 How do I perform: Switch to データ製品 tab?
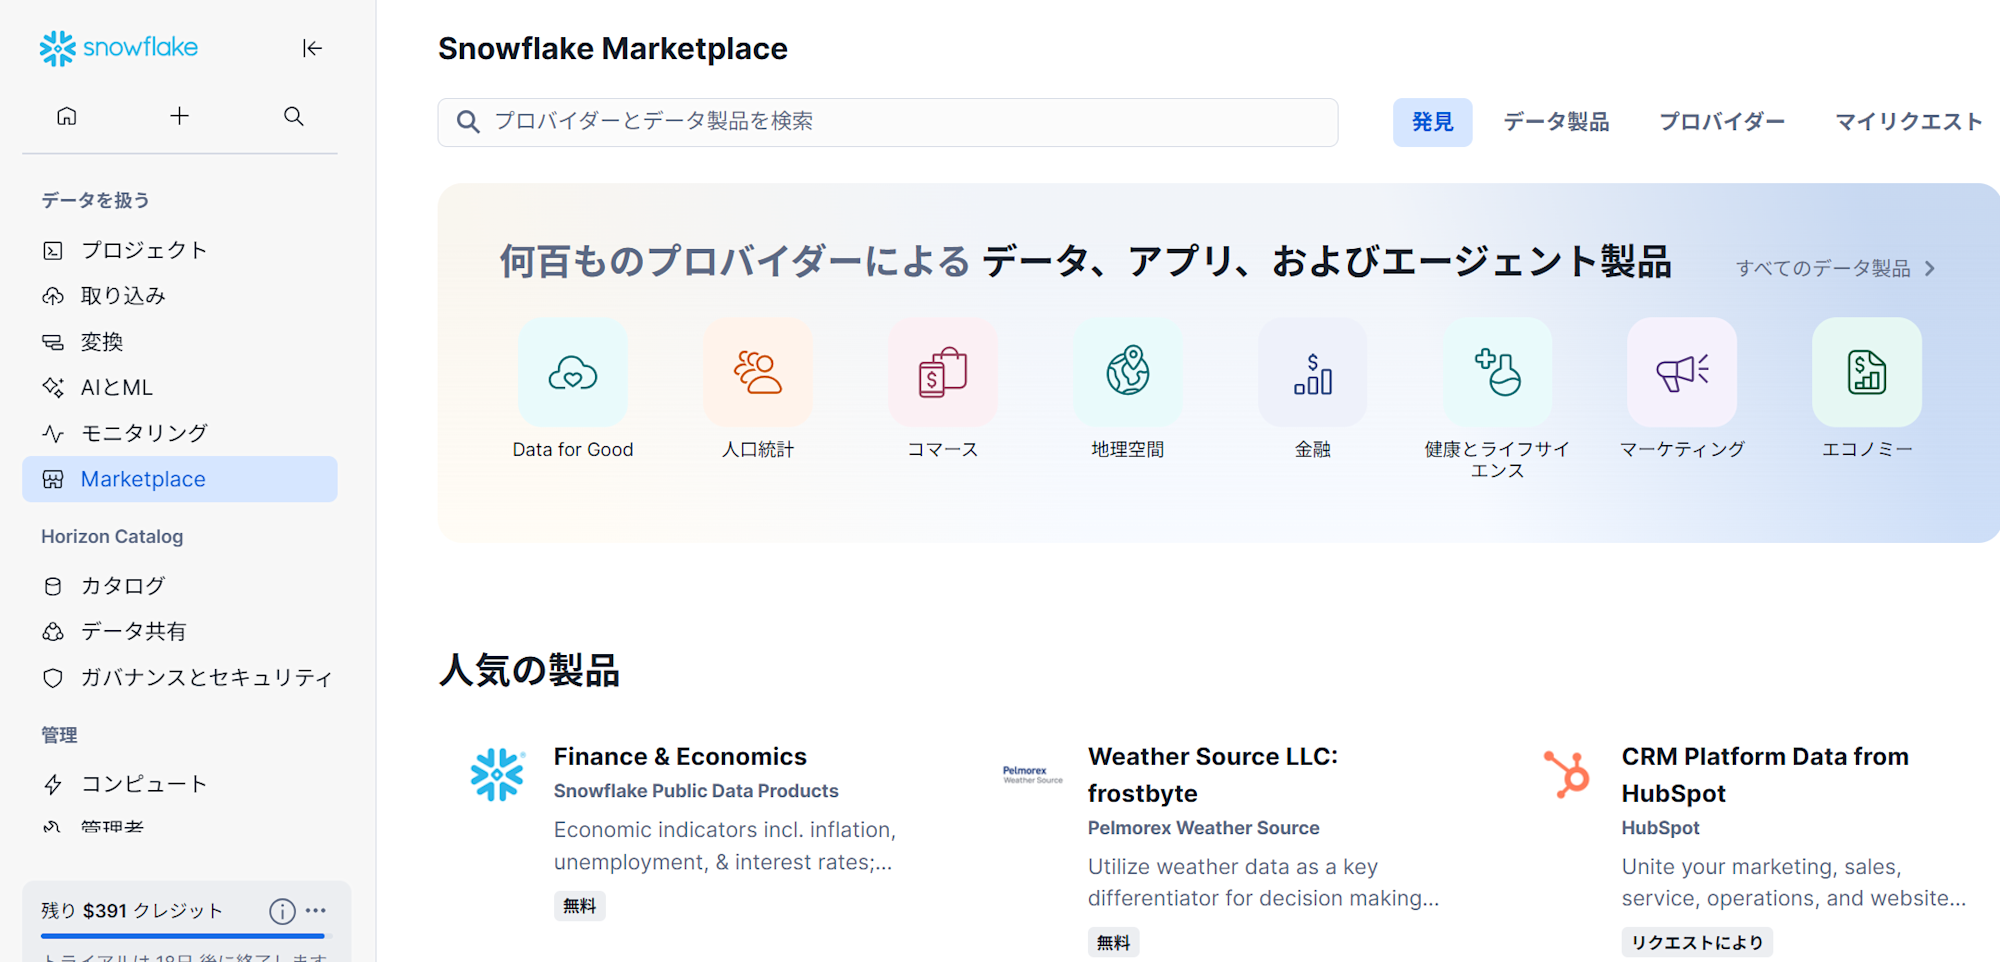(1556, 122)
